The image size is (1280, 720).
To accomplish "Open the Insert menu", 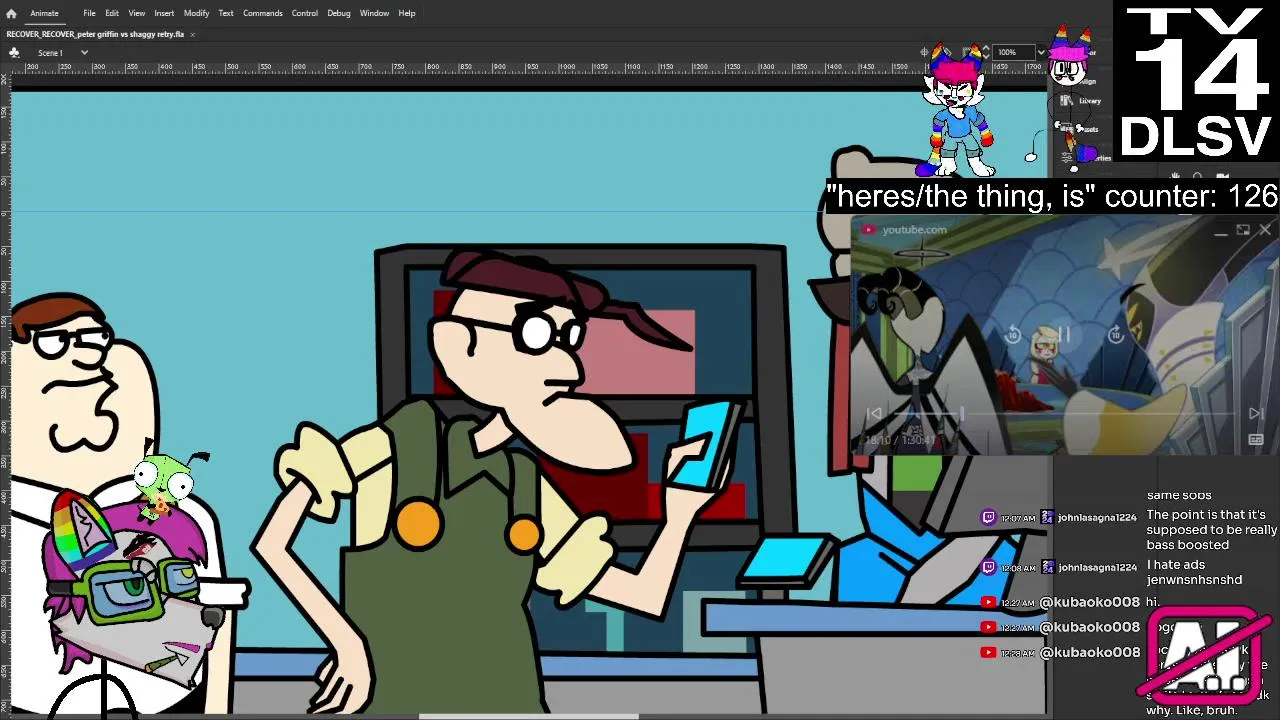I will pos(164,13).
